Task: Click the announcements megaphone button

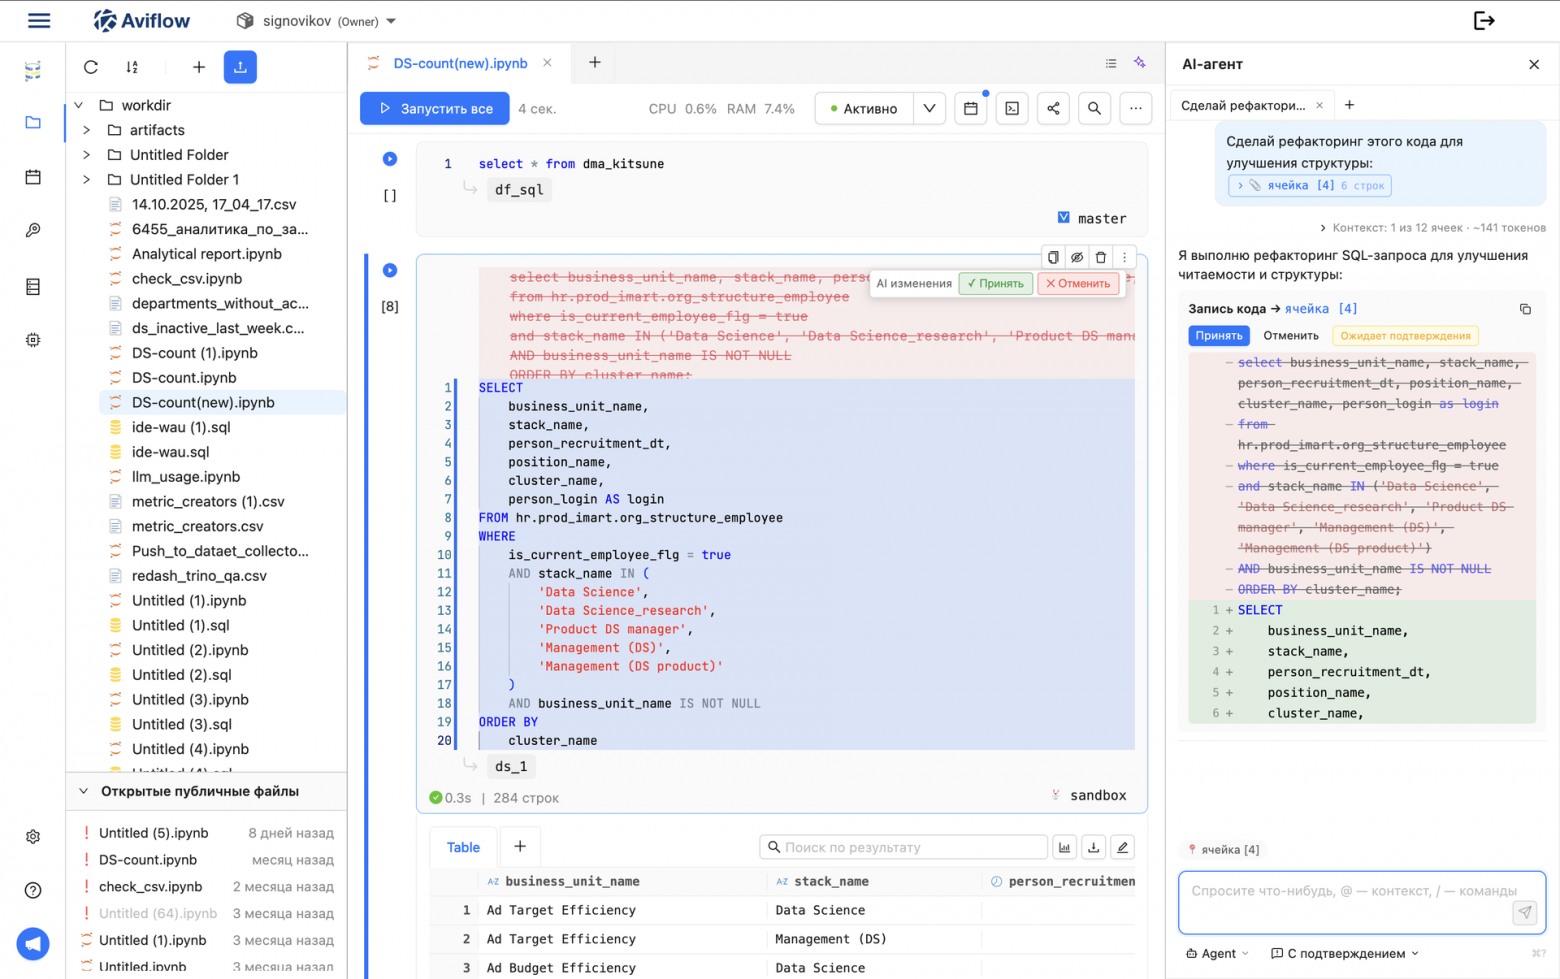Action: click(33, 944)
